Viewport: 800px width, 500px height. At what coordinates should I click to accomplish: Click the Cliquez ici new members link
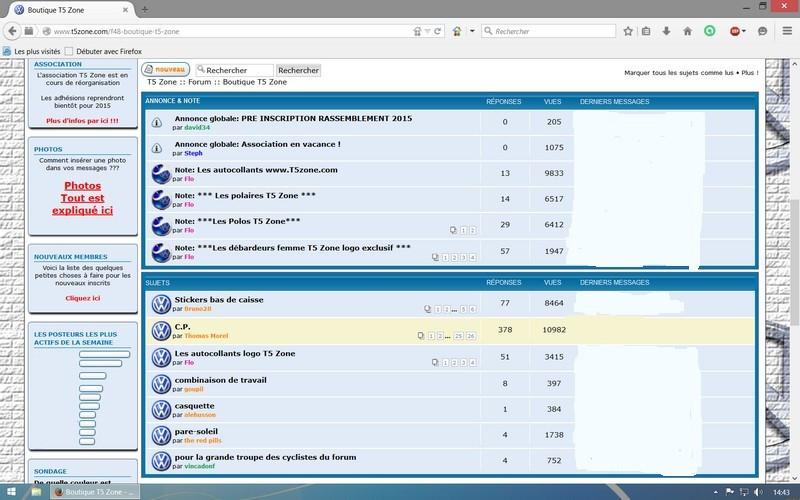point(83,298)
